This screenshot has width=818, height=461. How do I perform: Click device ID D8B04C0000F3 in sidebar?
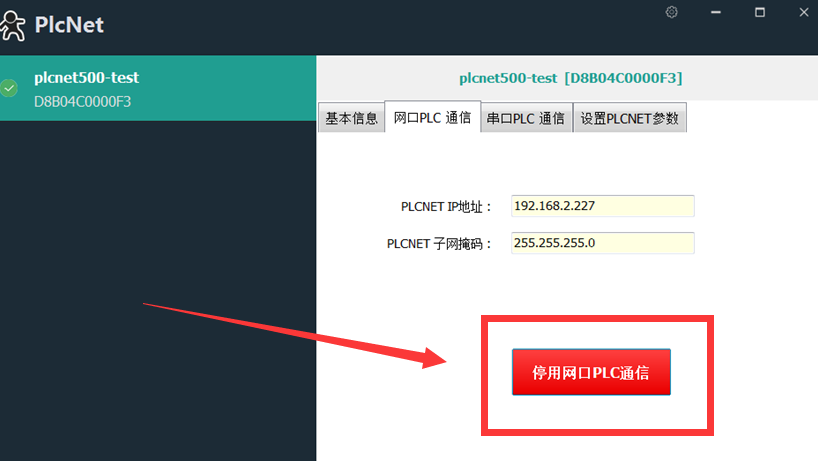tap(82, 101)
